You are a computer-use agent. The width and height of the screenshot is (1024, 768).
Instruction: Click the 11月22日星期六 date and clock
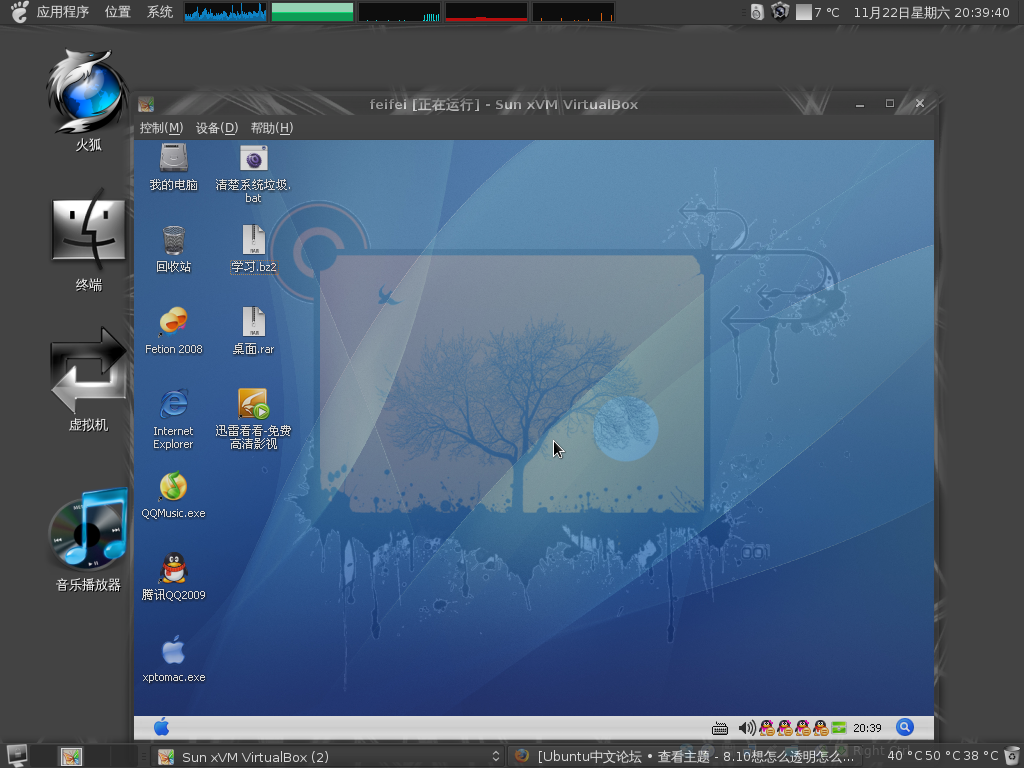[931, 12]
